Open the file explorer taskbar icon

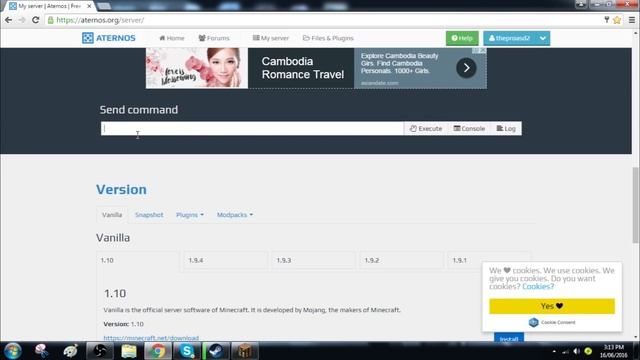click(129, 351)
